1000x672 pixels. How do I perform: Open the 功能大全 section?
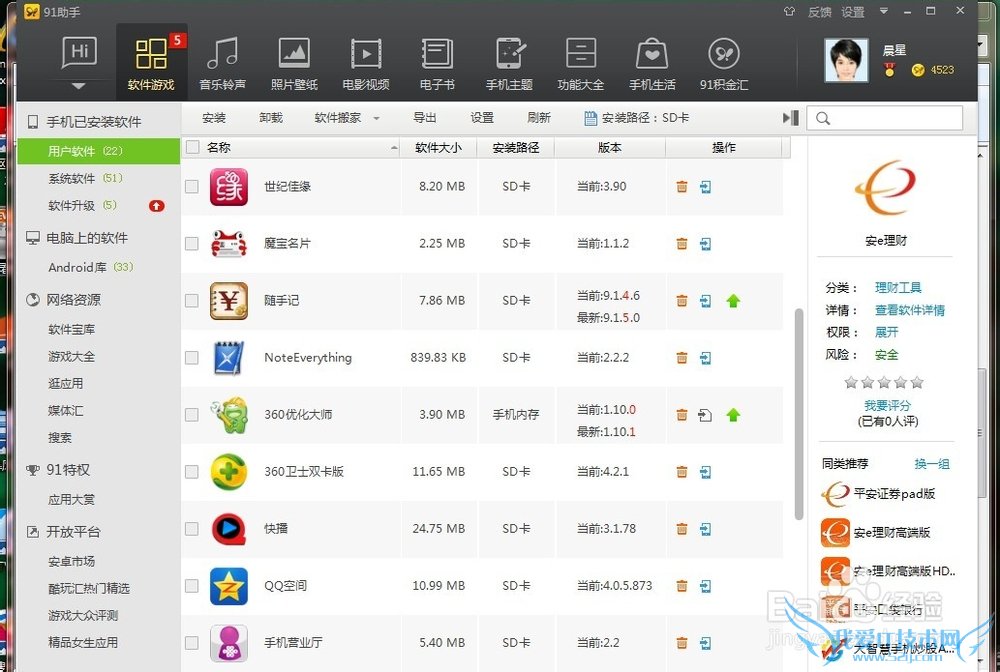[x=580, y=62]
